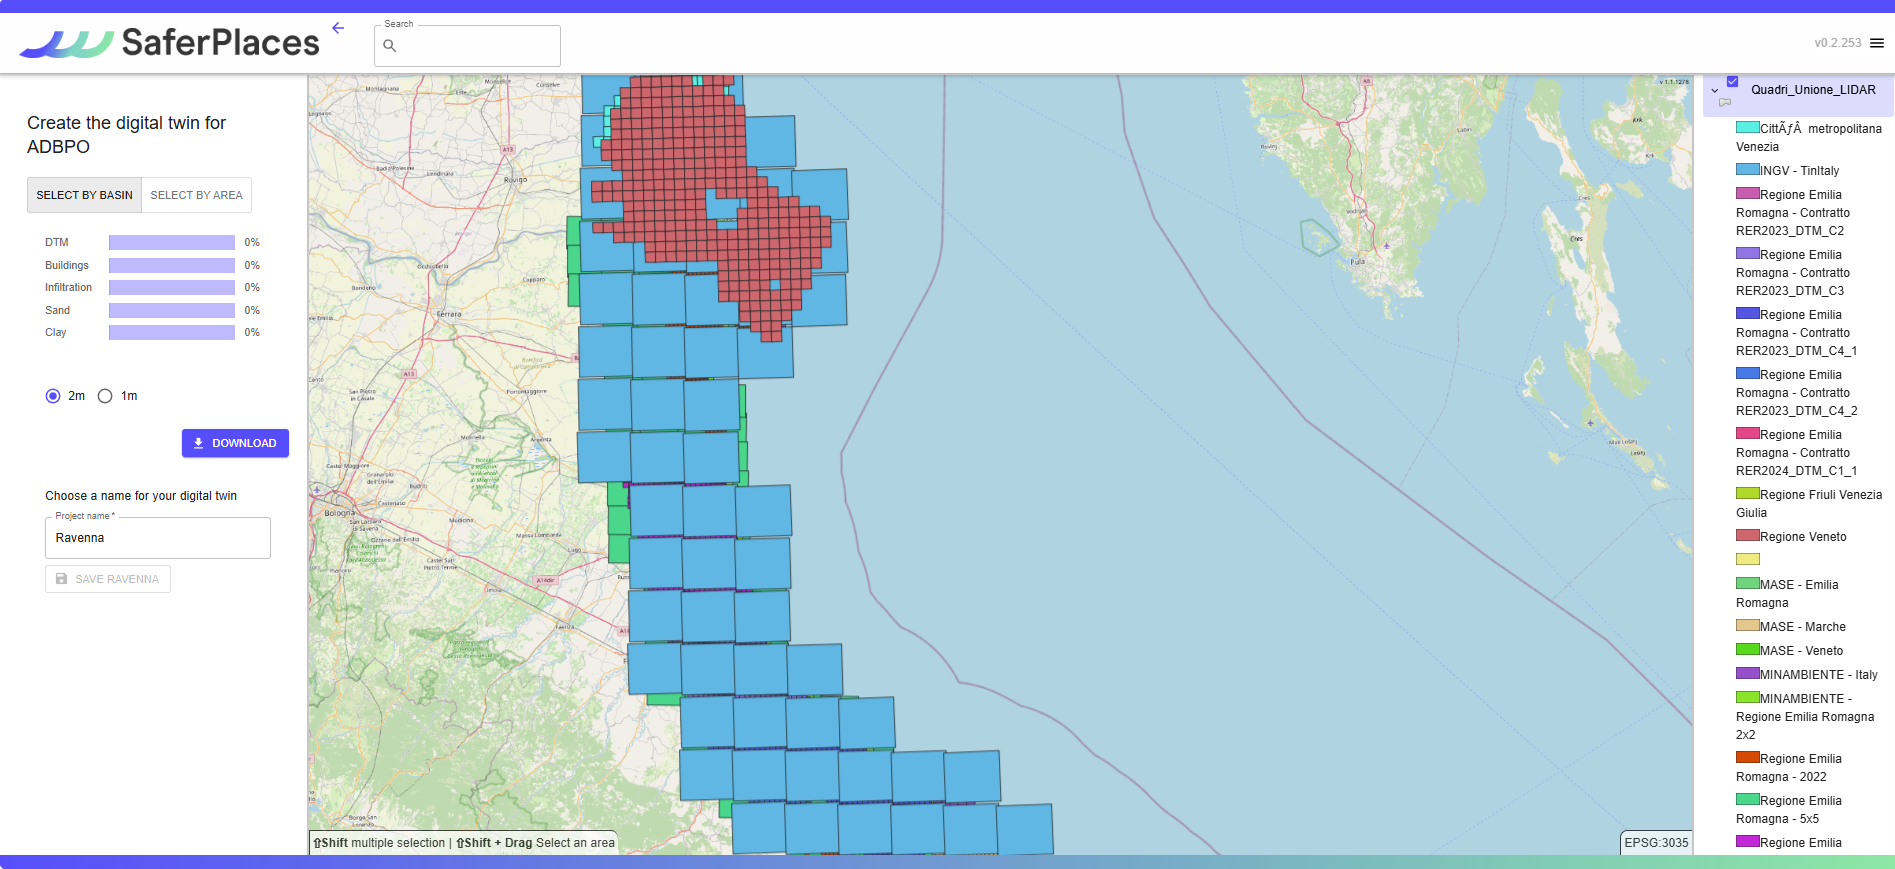Click the Project name input field
This screenshot has width=1895, height=869.
[158, 538]
